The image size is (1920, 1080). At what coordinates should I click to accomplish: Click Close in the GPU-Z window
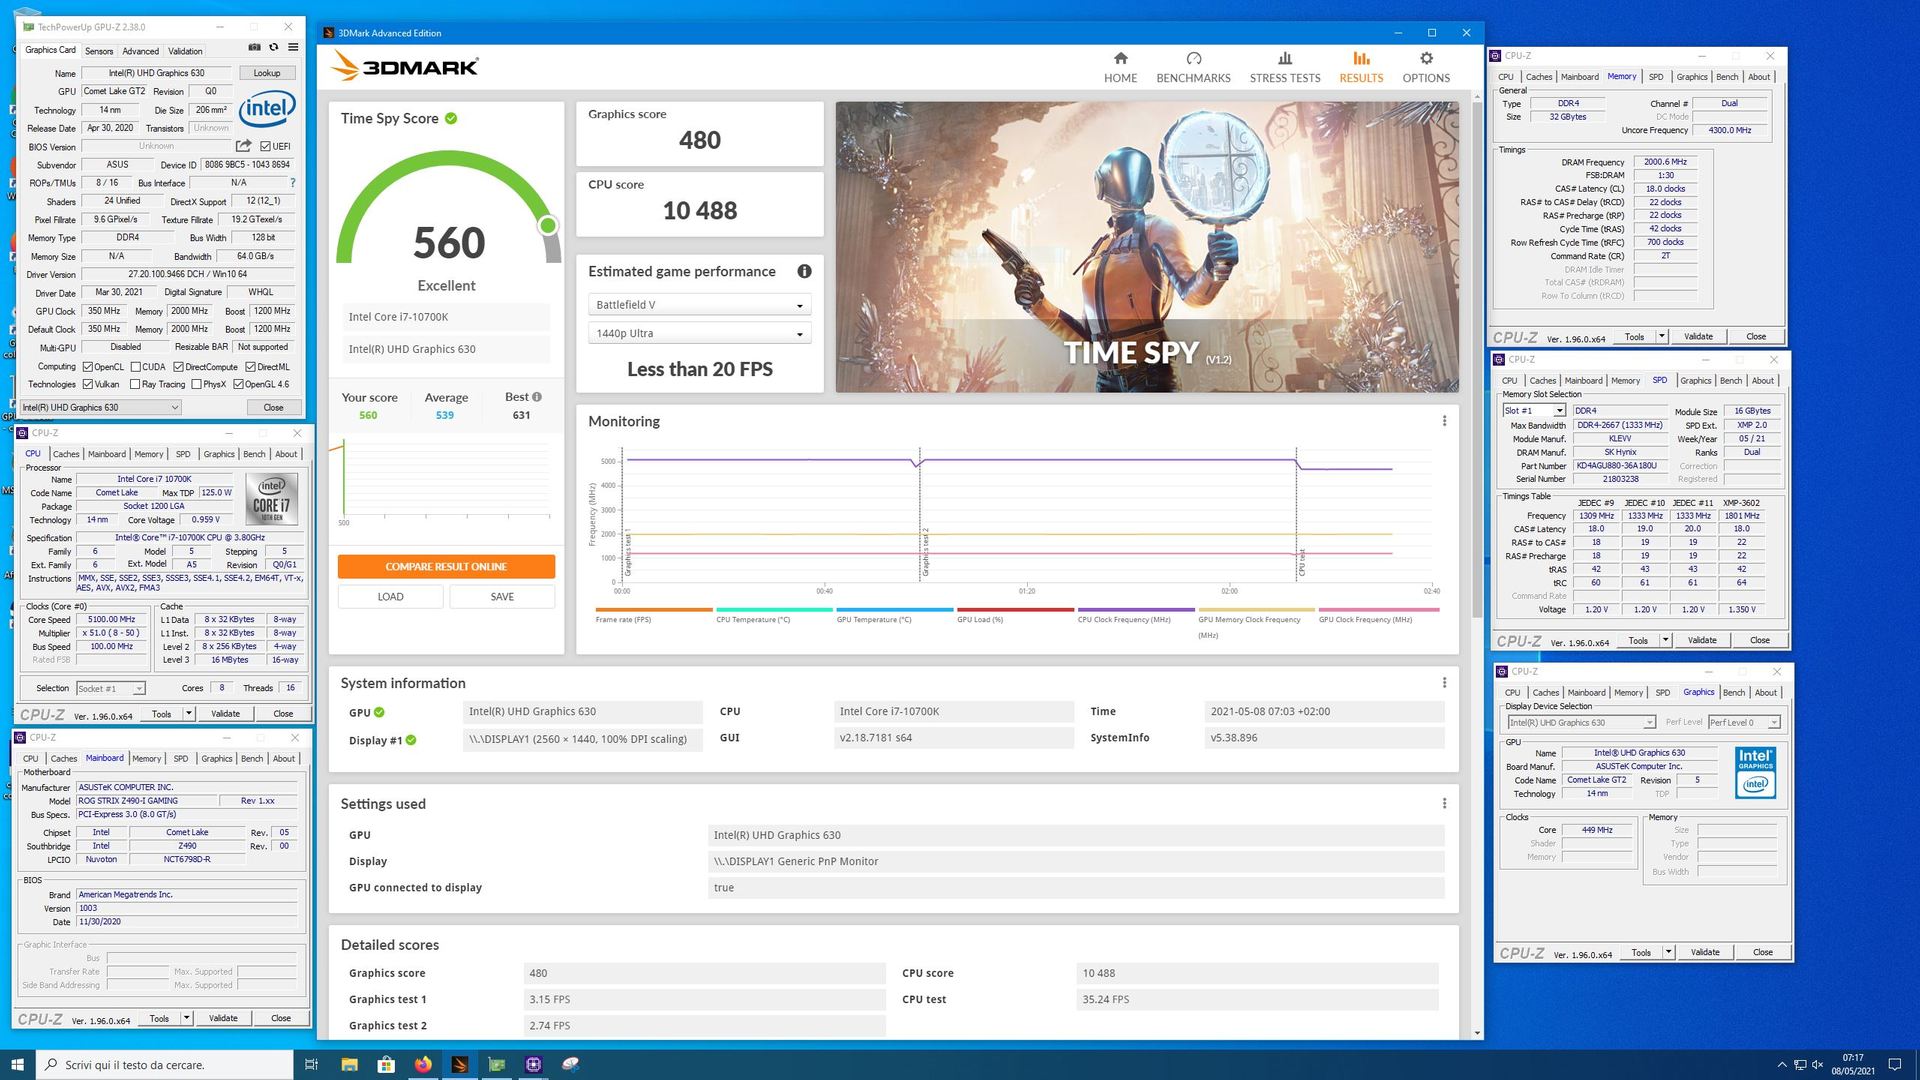click(x=273, y=407)
